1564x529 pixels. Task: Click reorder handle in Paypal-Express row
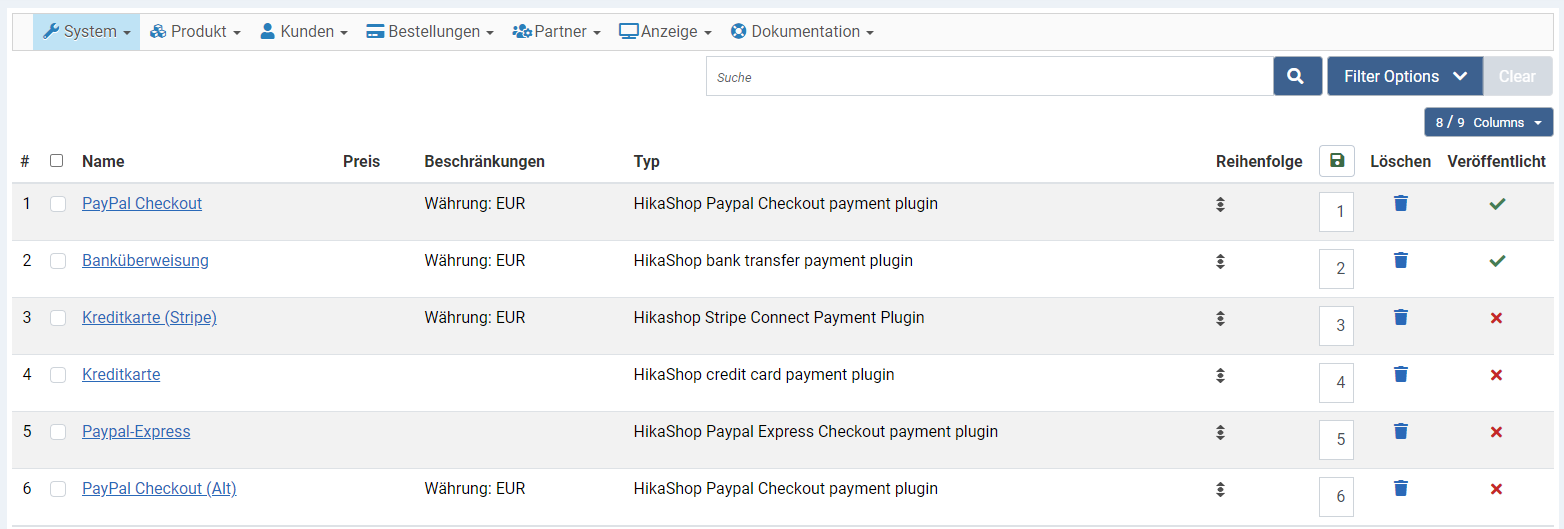pyautogui.click(x=1220, y=432)
